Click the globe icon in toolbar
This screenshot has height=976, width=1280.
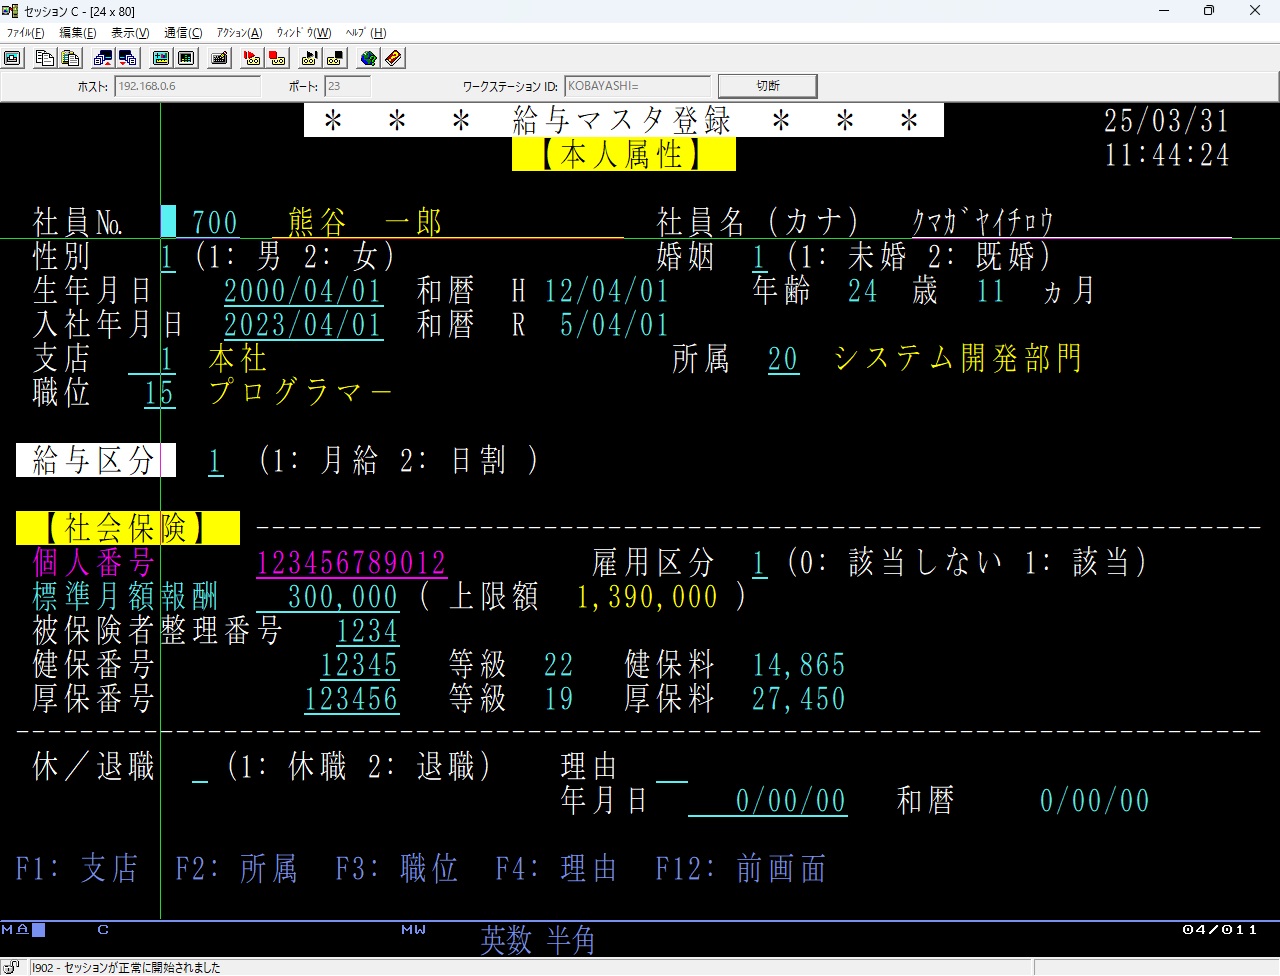[369, 58]
